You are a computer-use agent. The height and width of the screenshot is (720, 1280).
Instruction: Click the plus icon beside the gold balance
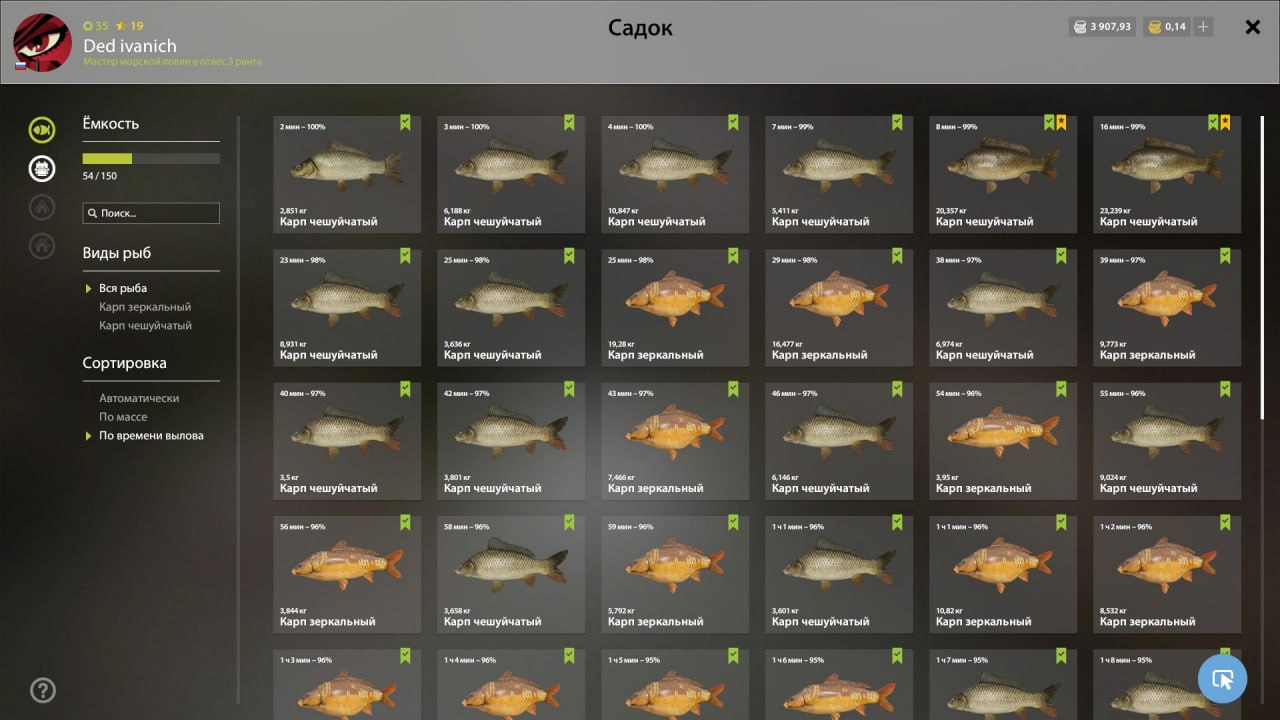point(1203,27)
